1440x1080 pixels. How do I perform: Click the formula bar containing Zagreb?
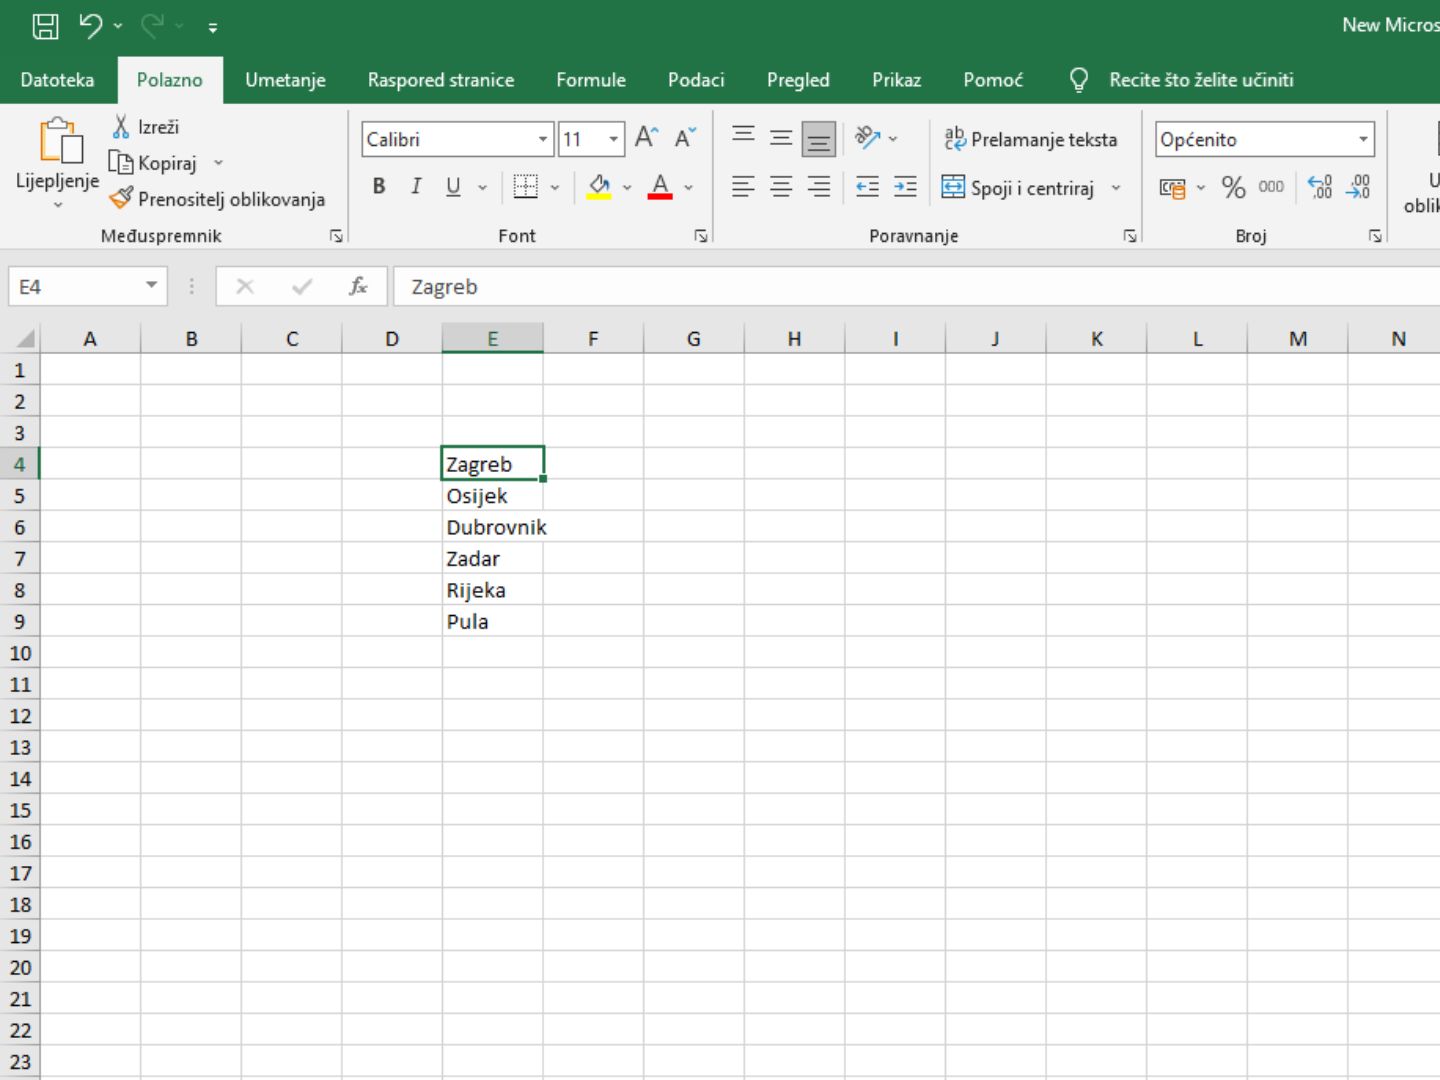pyautogui.click(x=916, y=287)
